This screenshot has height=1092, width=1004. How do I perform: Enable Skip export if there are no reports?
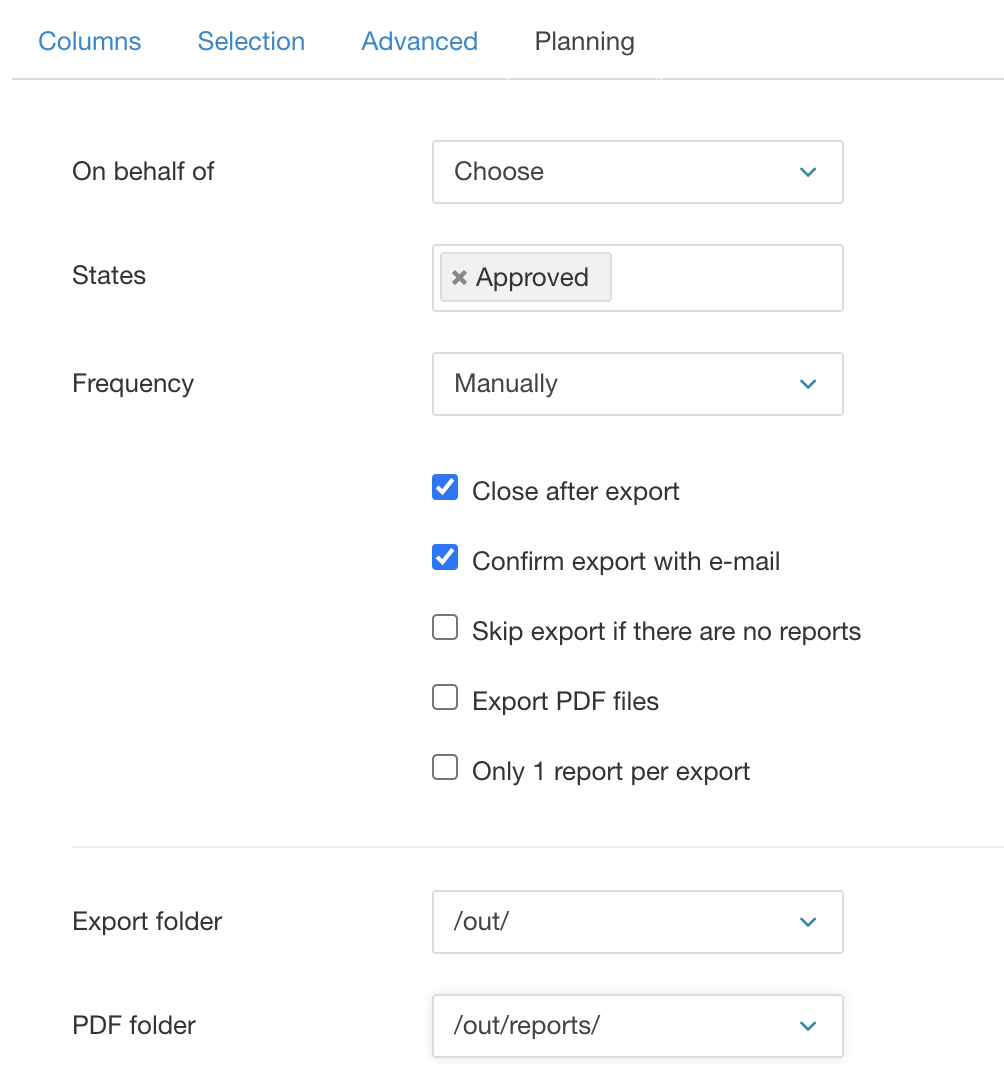pos(445,628)
